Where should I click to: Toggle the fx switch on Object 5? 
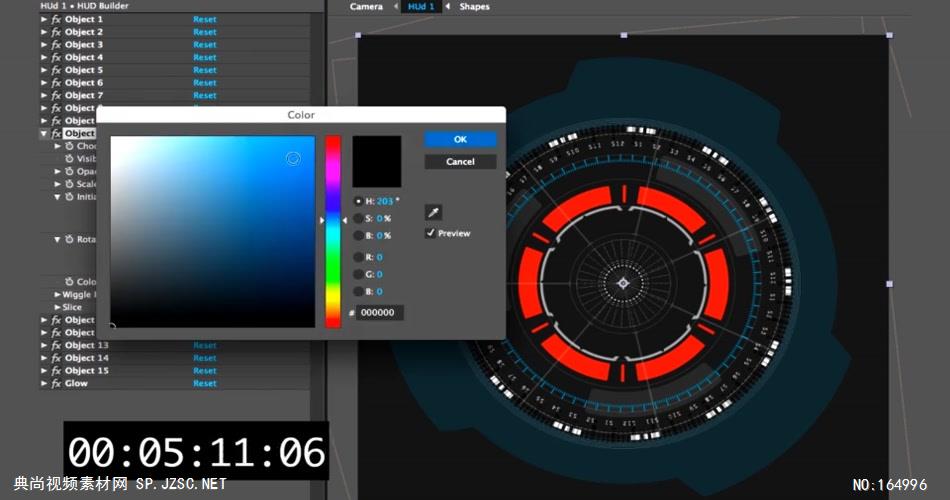56,70
